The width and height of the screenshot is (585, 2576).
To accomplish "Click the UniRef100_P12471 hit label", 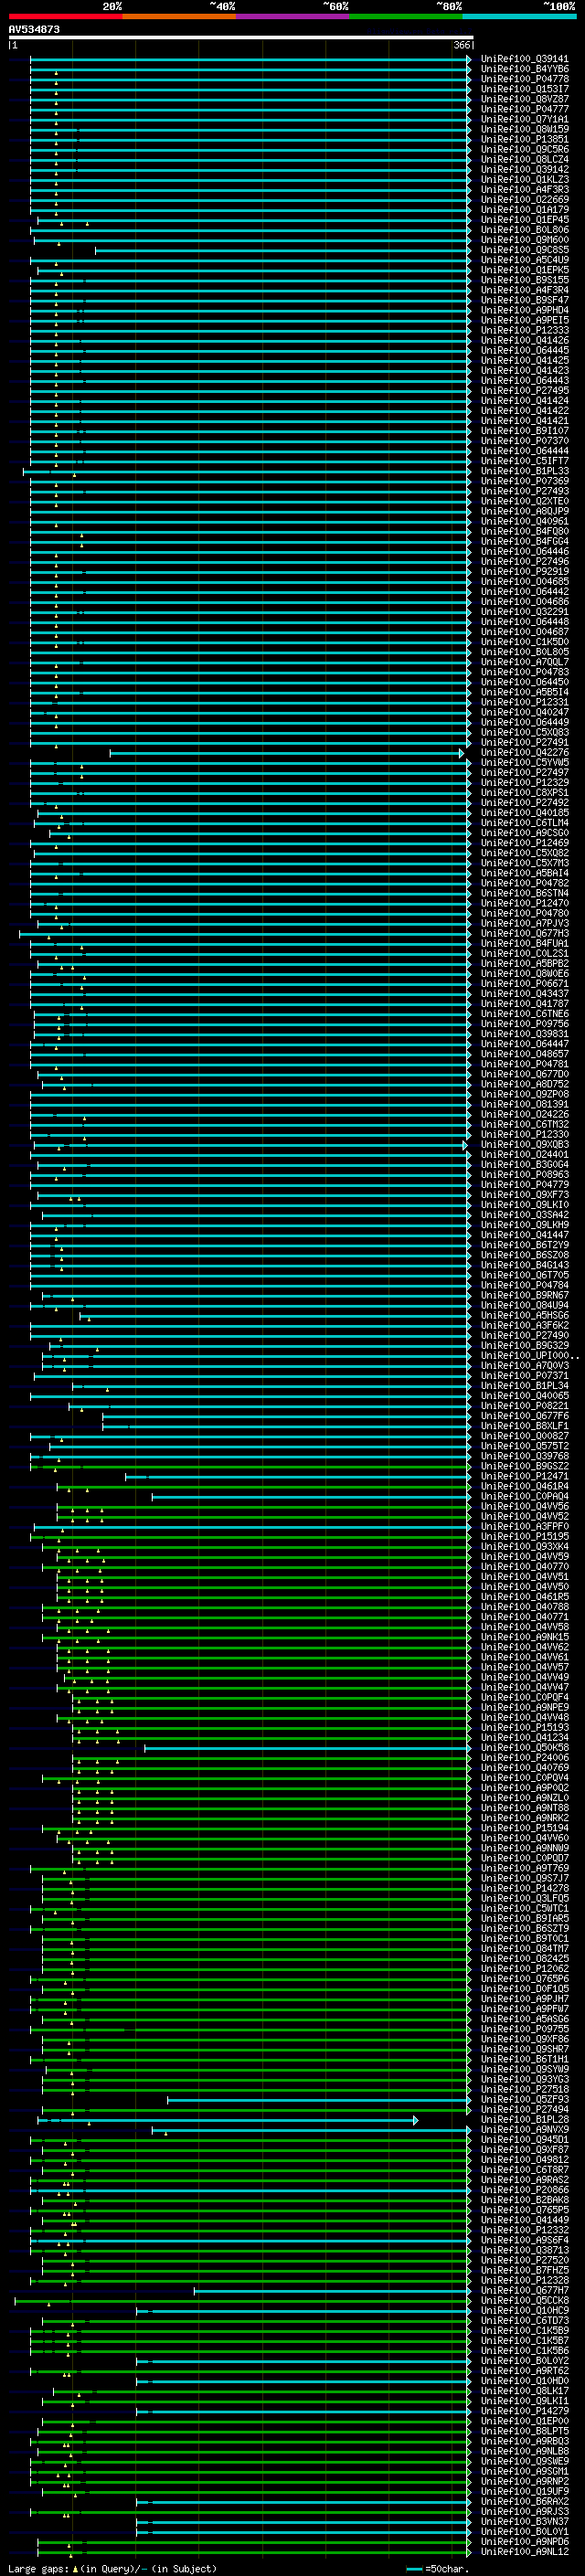I will 524,1476.
